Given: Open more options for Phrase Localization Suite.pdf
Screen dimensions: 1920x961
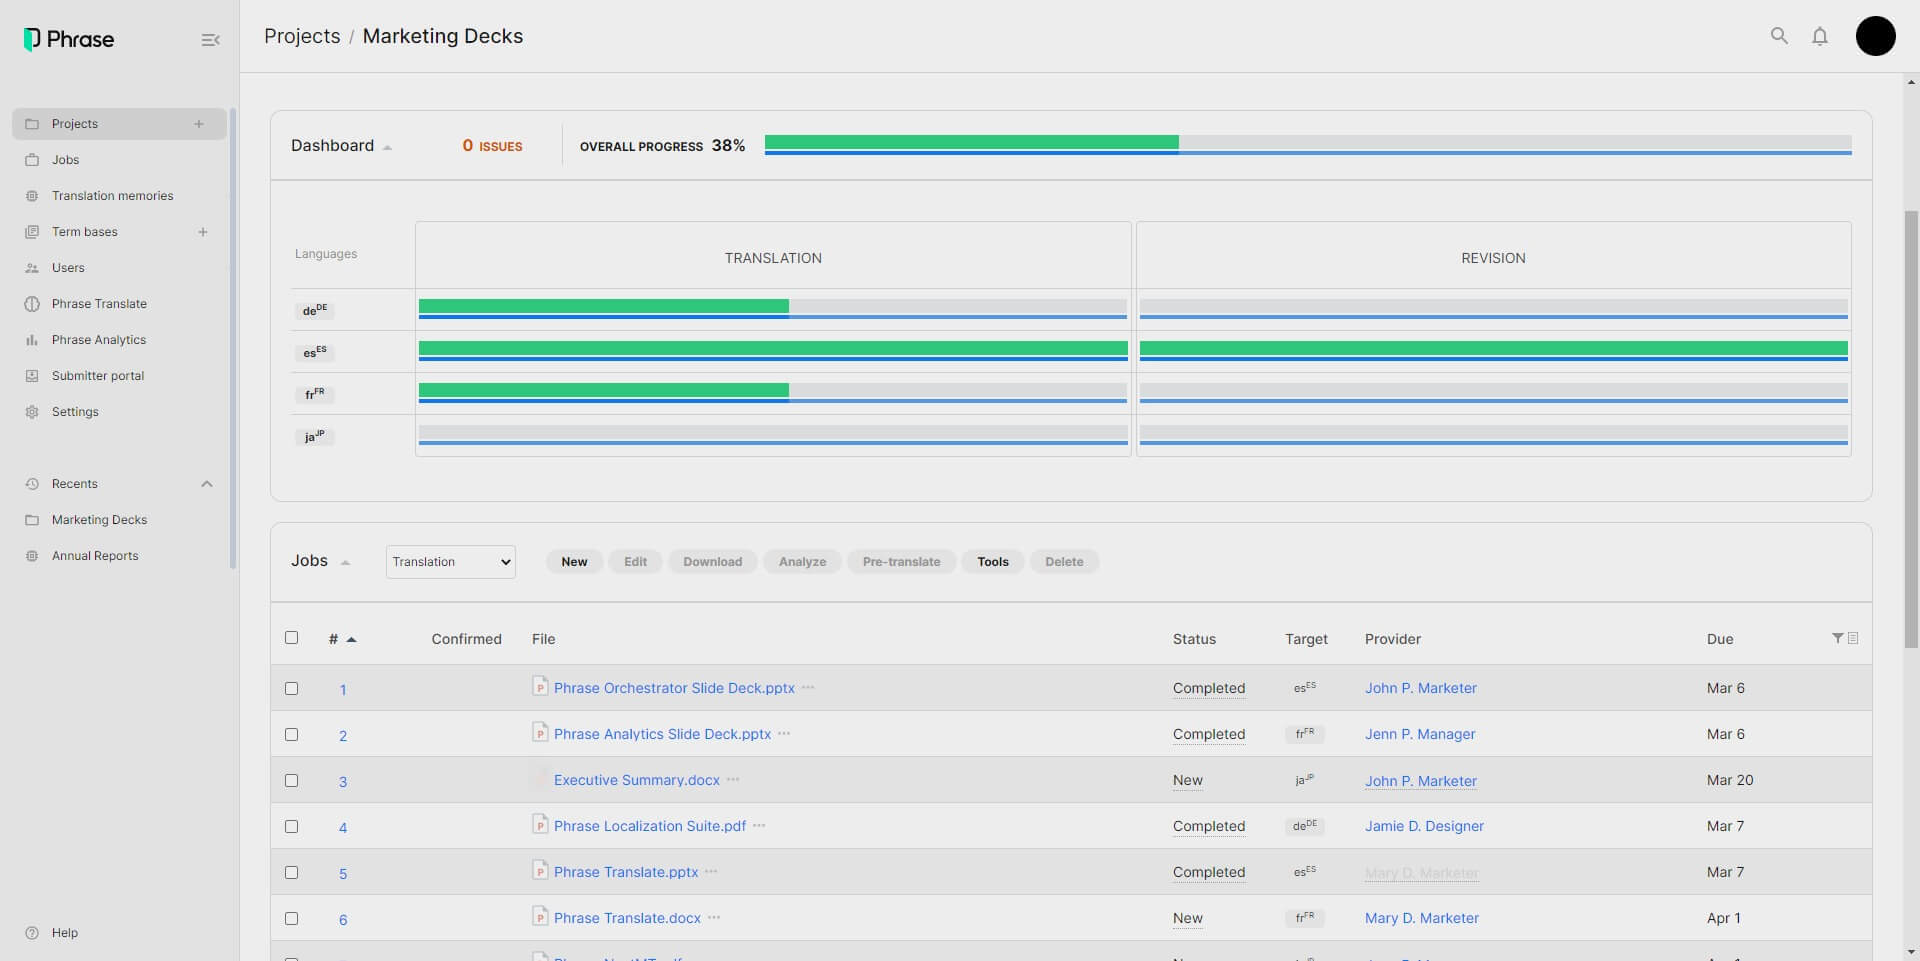Looking at the screenshot, I should (759, 826).
